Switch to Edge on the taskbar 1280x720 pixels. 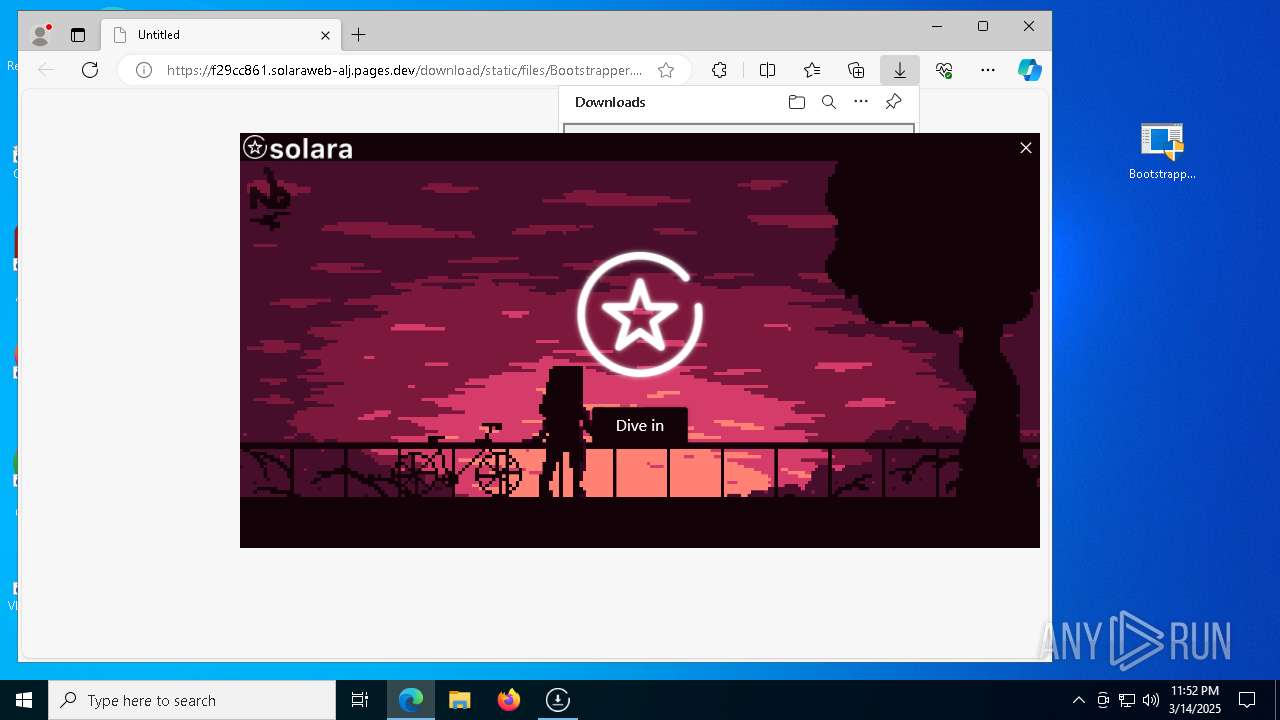tap(411, 700)
